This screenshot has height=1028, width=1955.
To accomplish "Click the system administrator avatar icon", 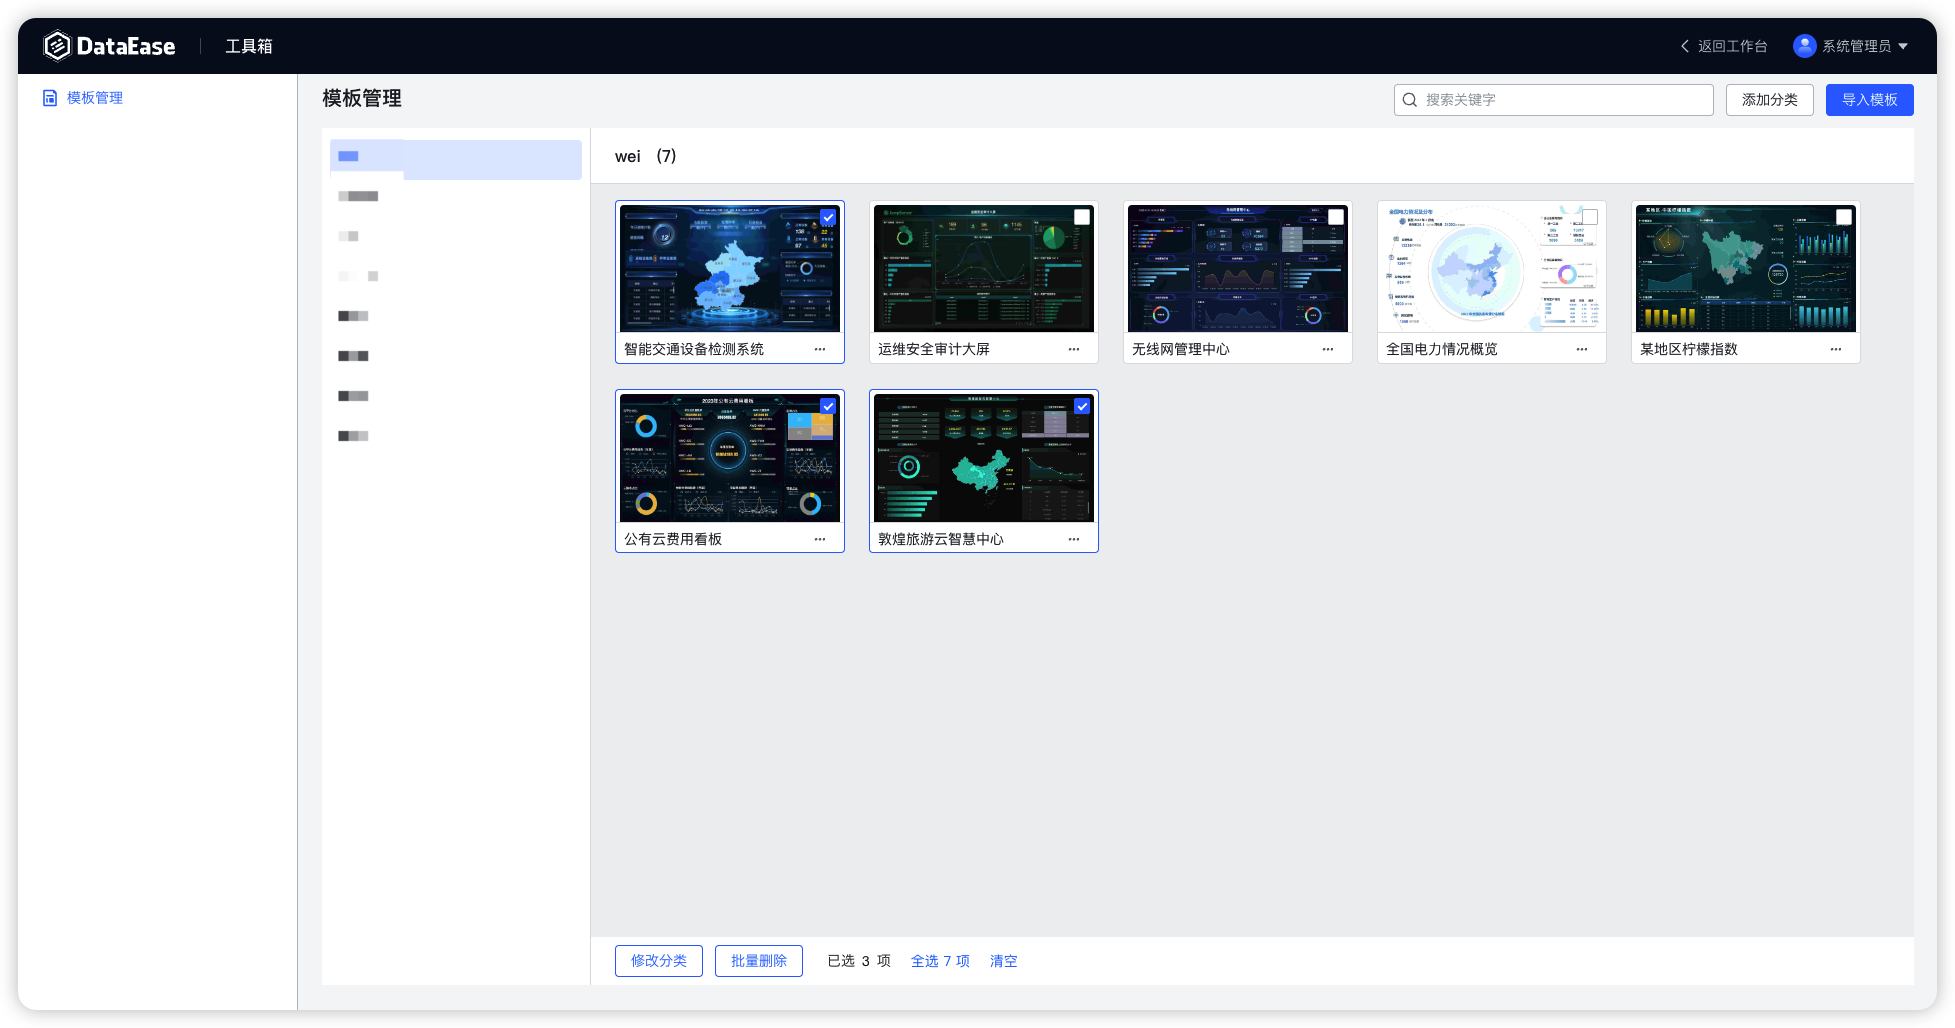I will pos(1804,46).
